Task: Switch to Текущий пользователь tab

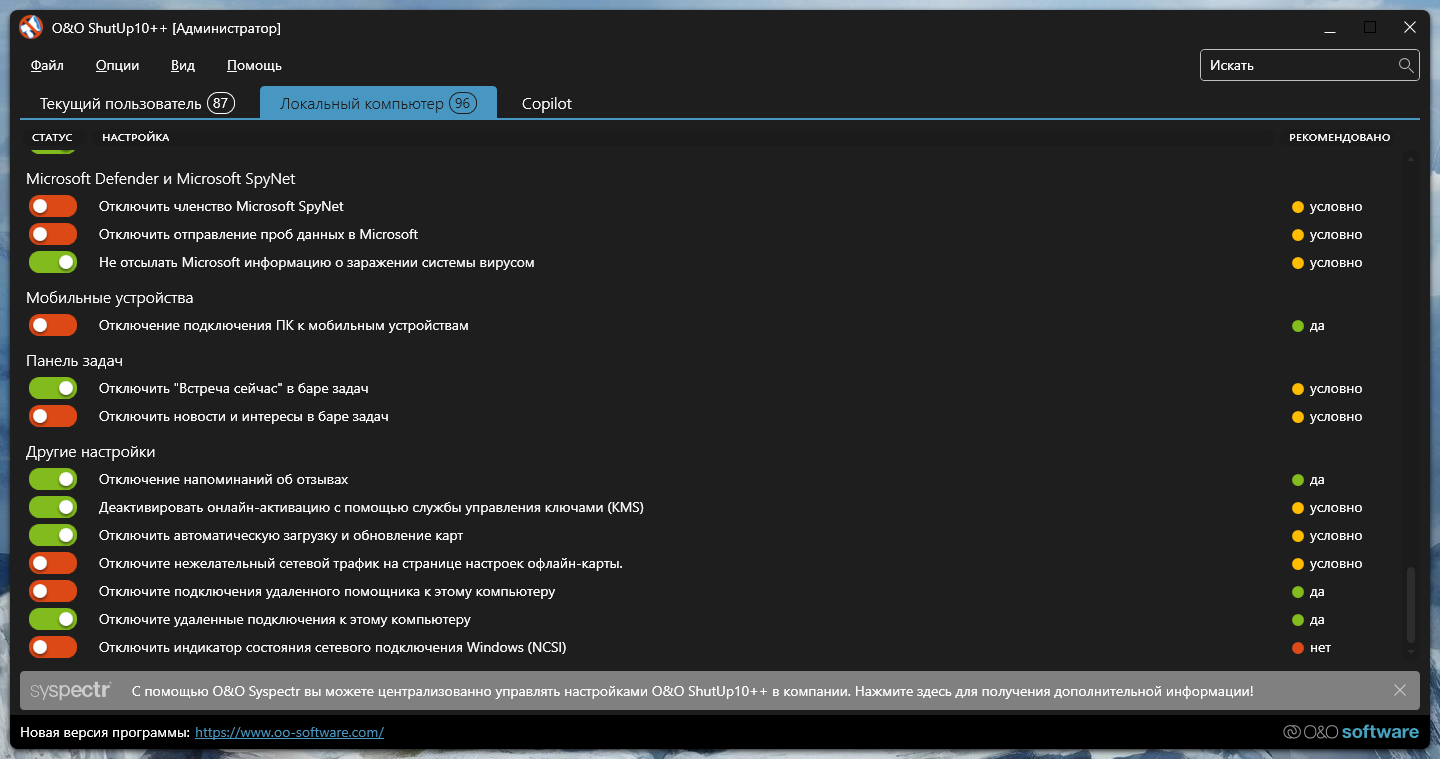Action: coord(136,104)
